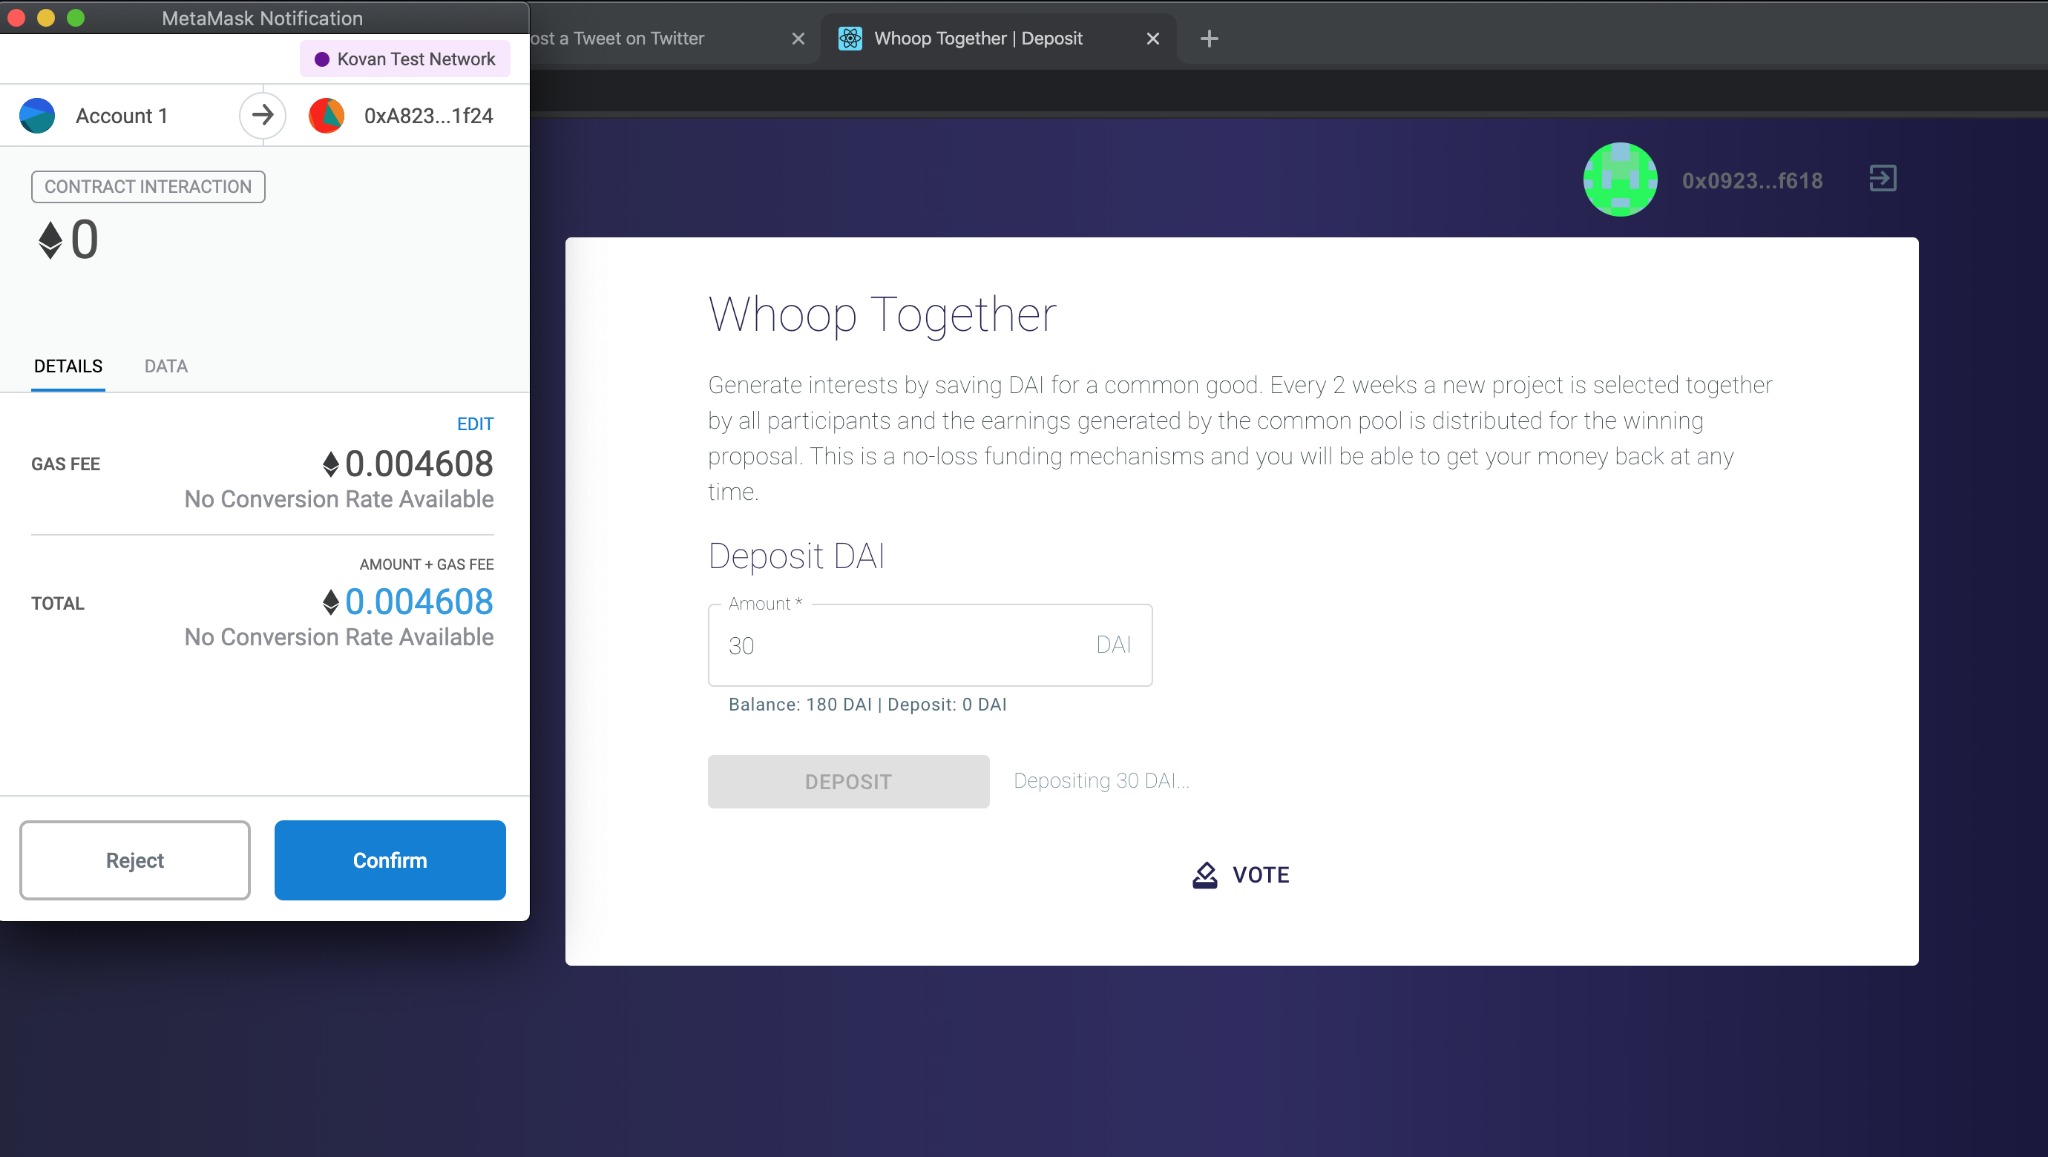The image size is (2048, 1157).
Task: Click the 0x0923...f618 wallet address
Action: click(x=1752, y=181)
